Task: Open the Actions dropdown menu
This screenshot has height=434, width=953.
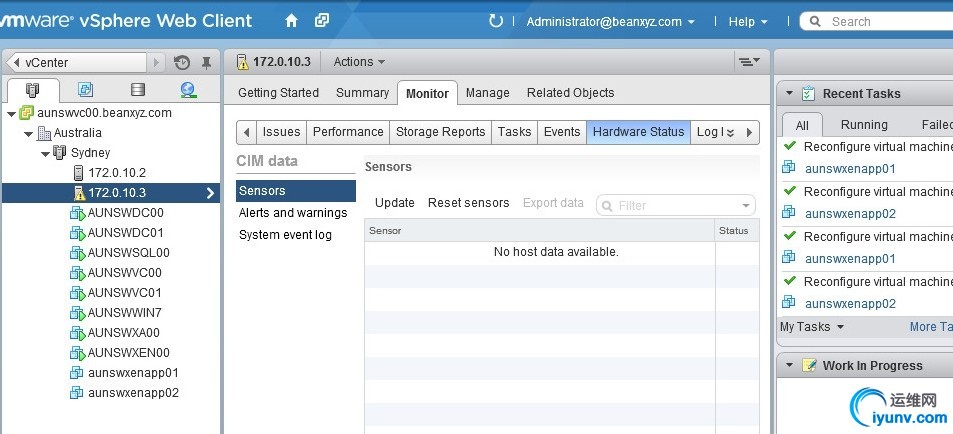Action: pyautogui.click(x=359, y=62)
